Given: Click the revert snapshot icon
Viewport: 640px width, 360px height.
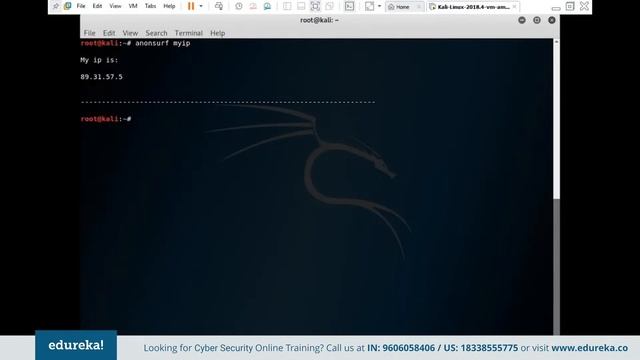Looking at the screenshot, I should click(253, 6).
